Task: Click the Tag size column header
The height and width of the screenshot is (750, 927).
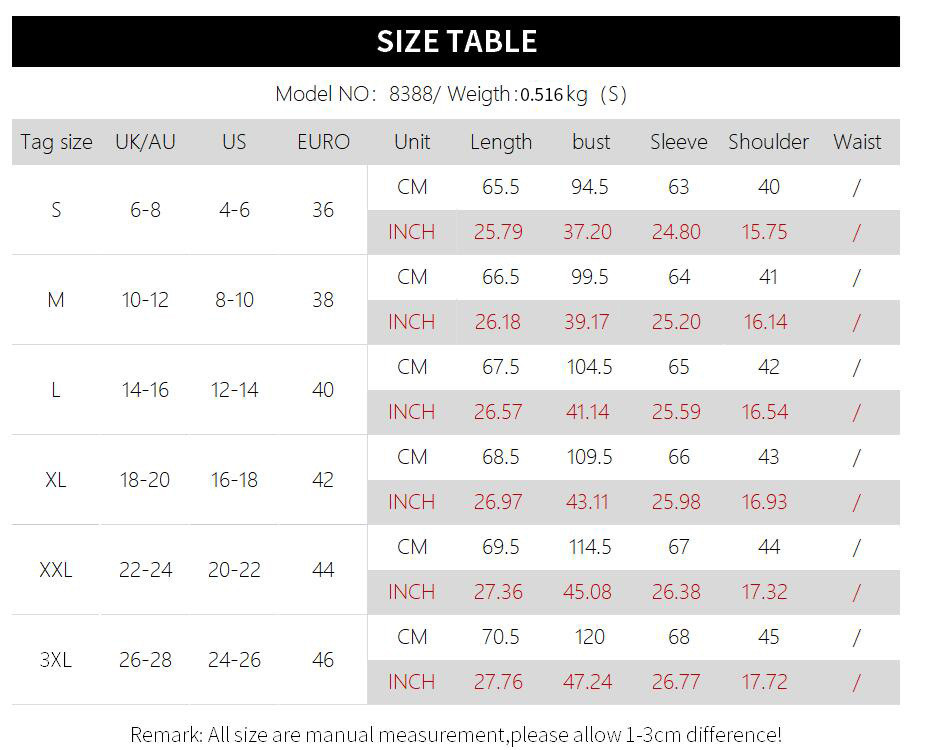Action: click(x=56, y=142)
